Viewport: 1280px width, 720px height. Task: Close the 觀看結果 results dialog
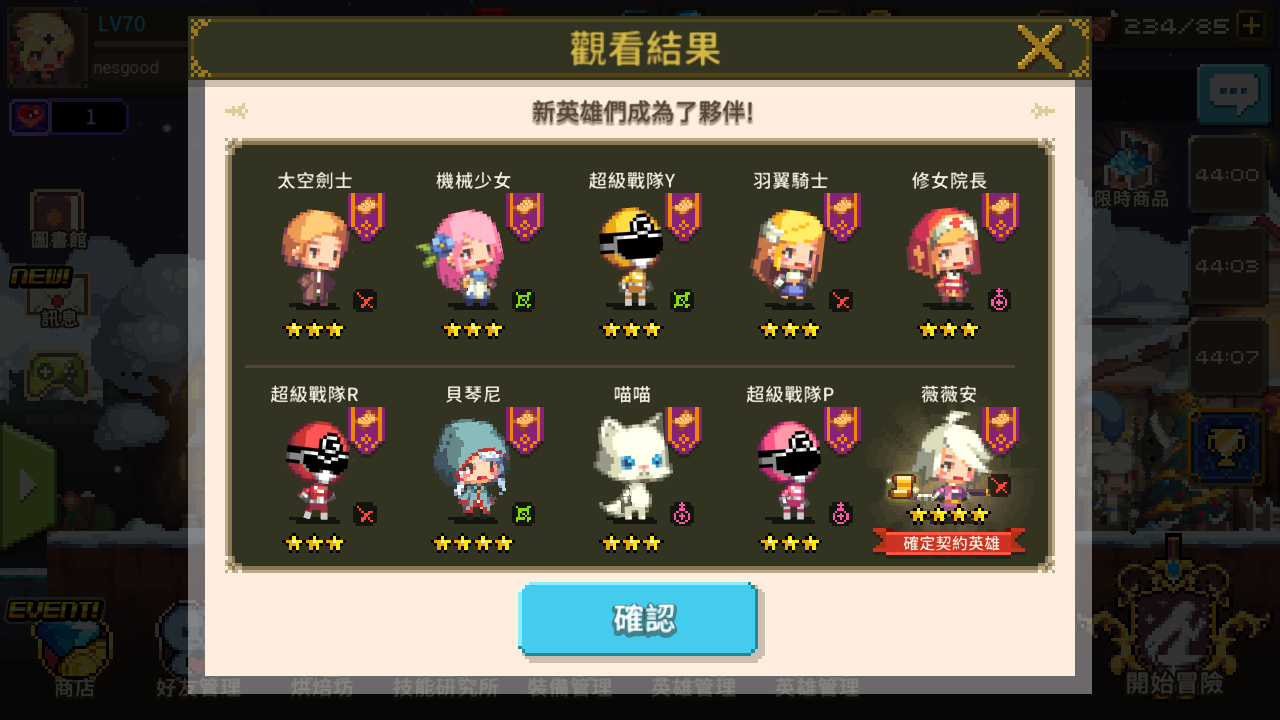pos(1040,47)
